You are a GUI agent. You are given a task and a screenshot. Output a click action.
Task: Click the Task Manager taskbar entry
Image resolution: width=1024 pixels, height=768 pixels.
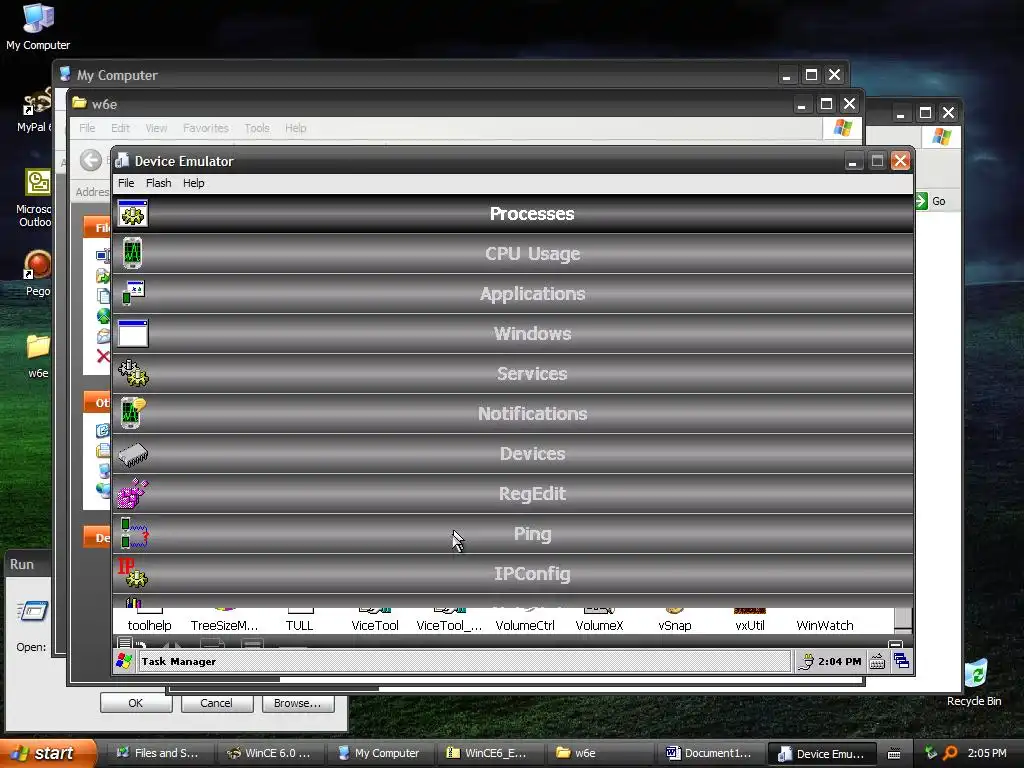tap(464, 661)
